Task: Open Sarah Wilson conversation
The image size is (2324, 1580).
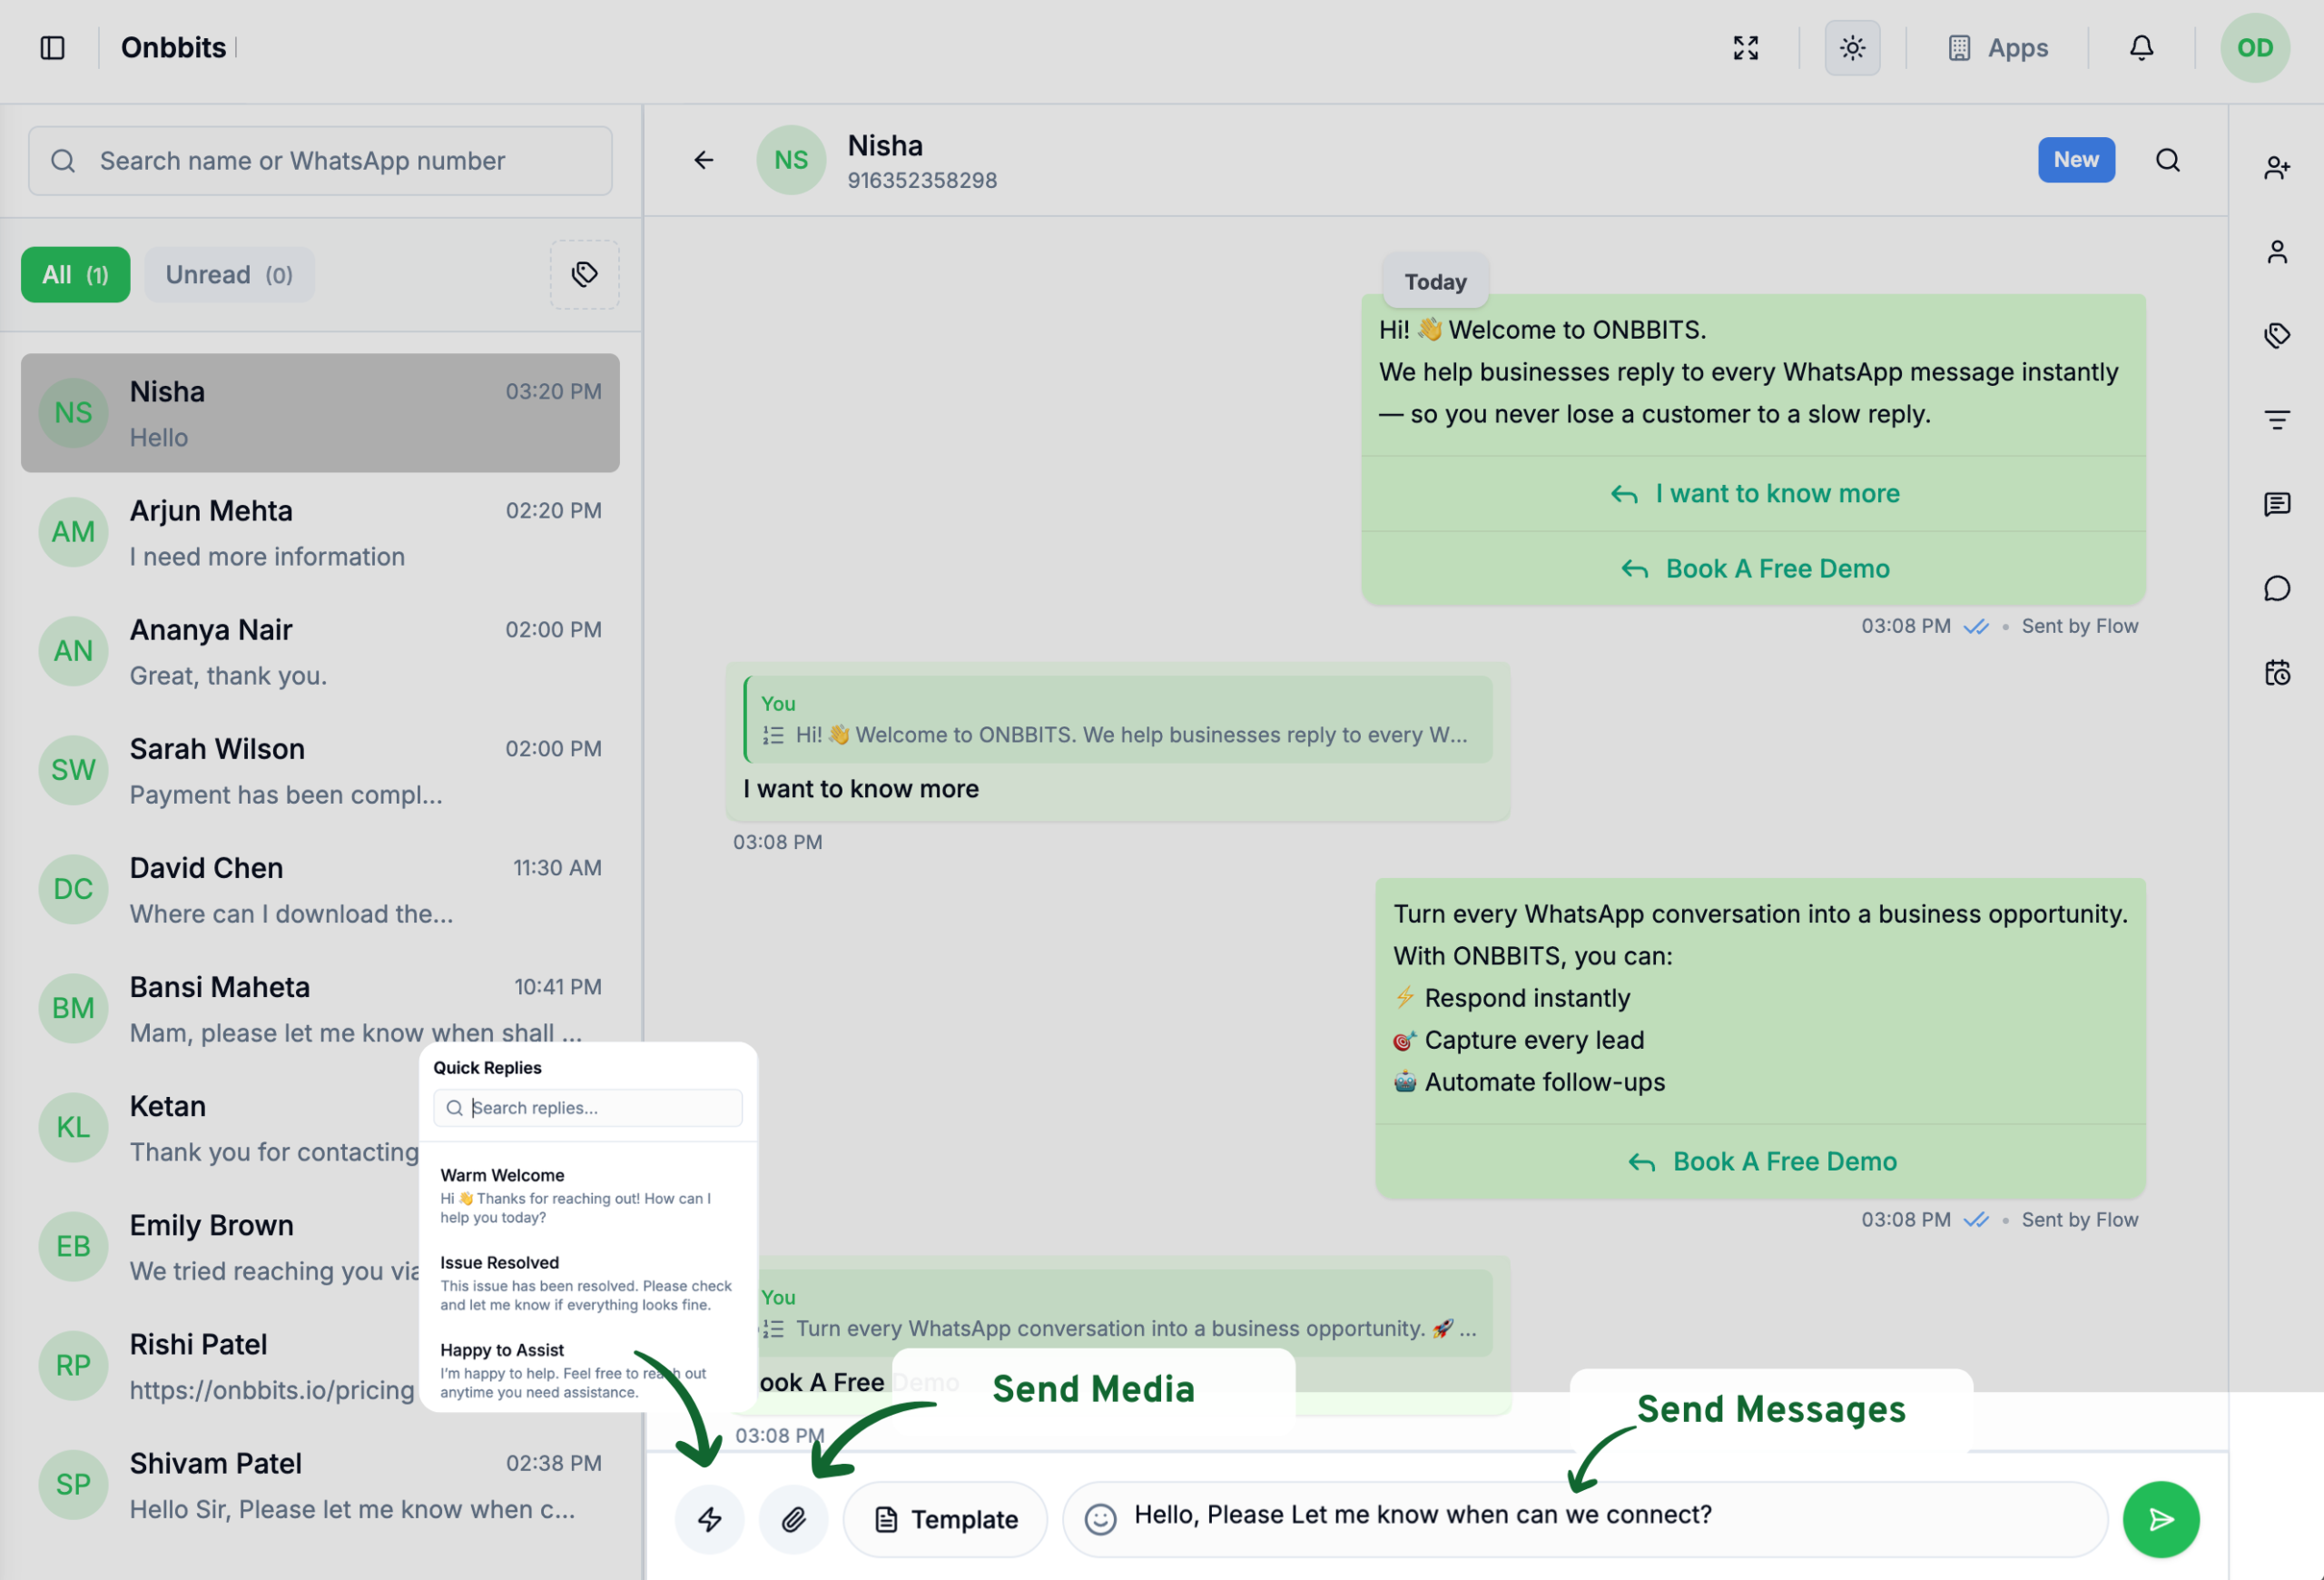Action: (320, 770)
